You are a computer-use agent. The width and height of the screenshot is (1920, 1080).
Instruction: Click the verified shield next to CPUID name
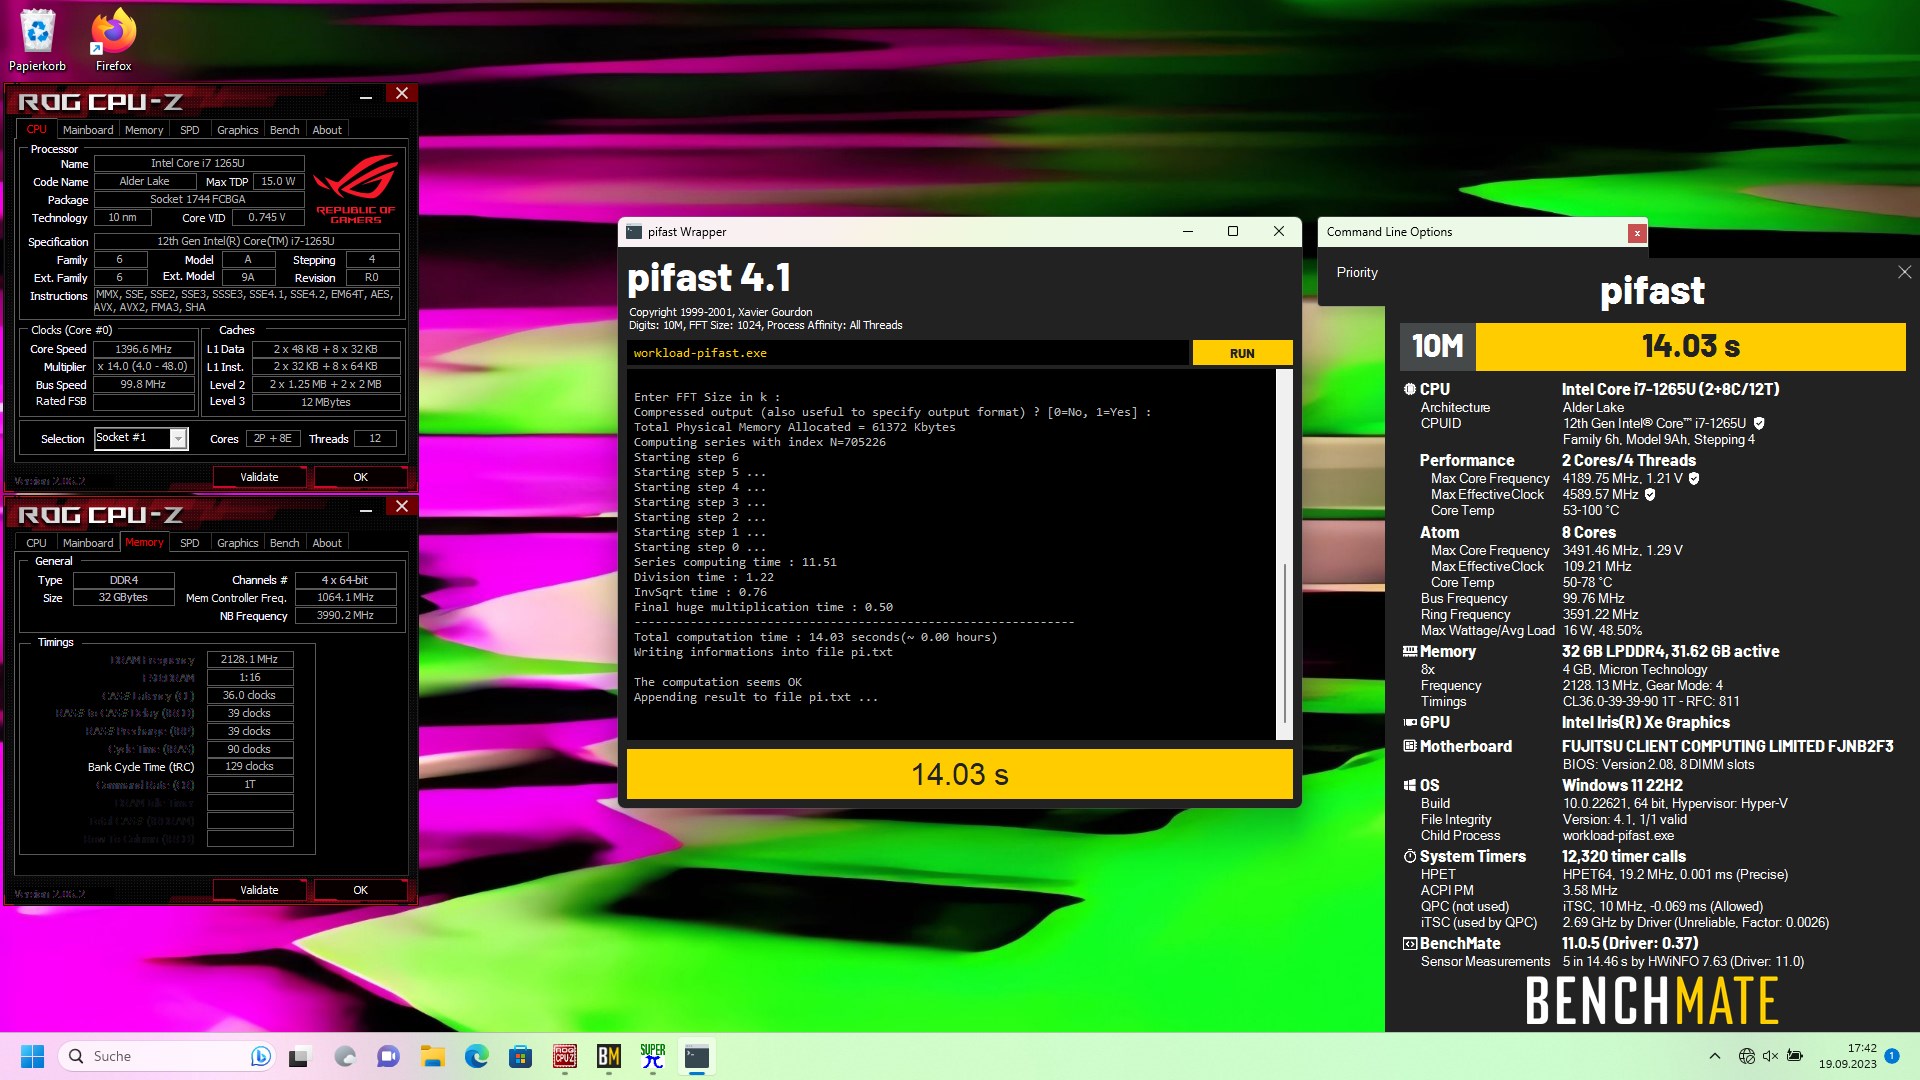click(x=1759, y=423)
